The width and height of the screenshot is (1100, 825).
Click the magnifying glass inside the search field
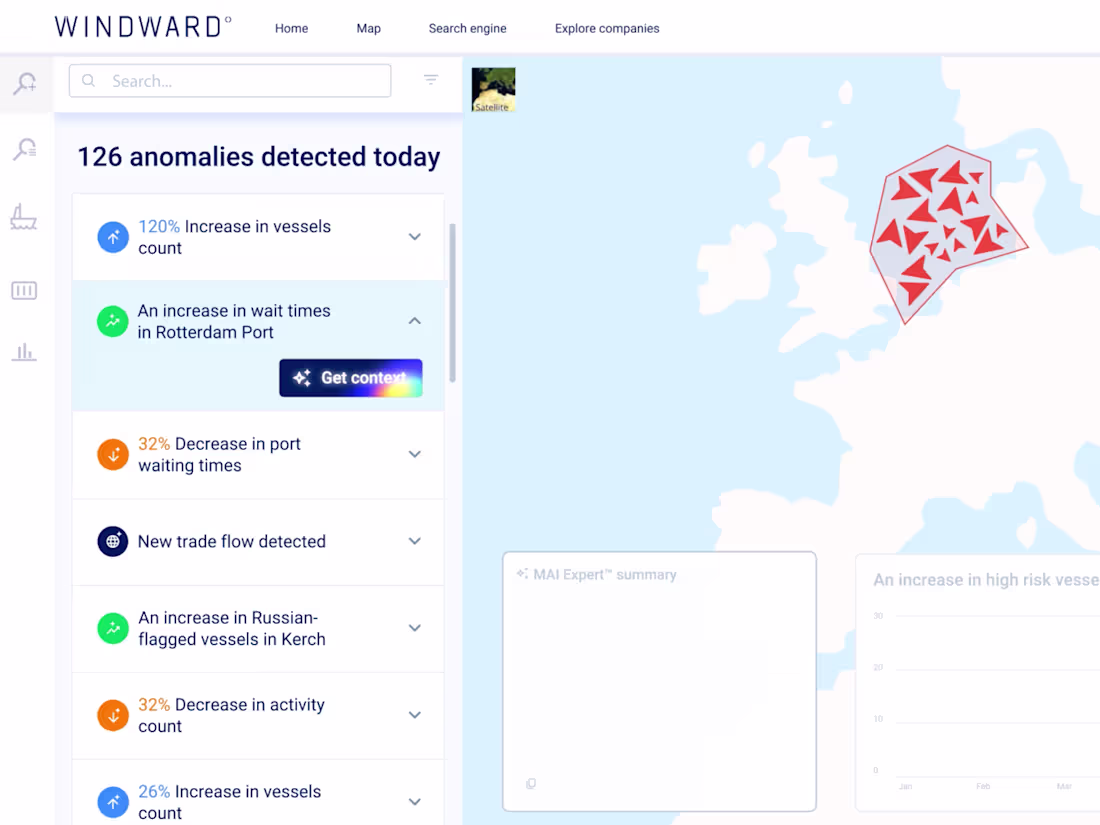pyautogui.click(x=88, y=80)
